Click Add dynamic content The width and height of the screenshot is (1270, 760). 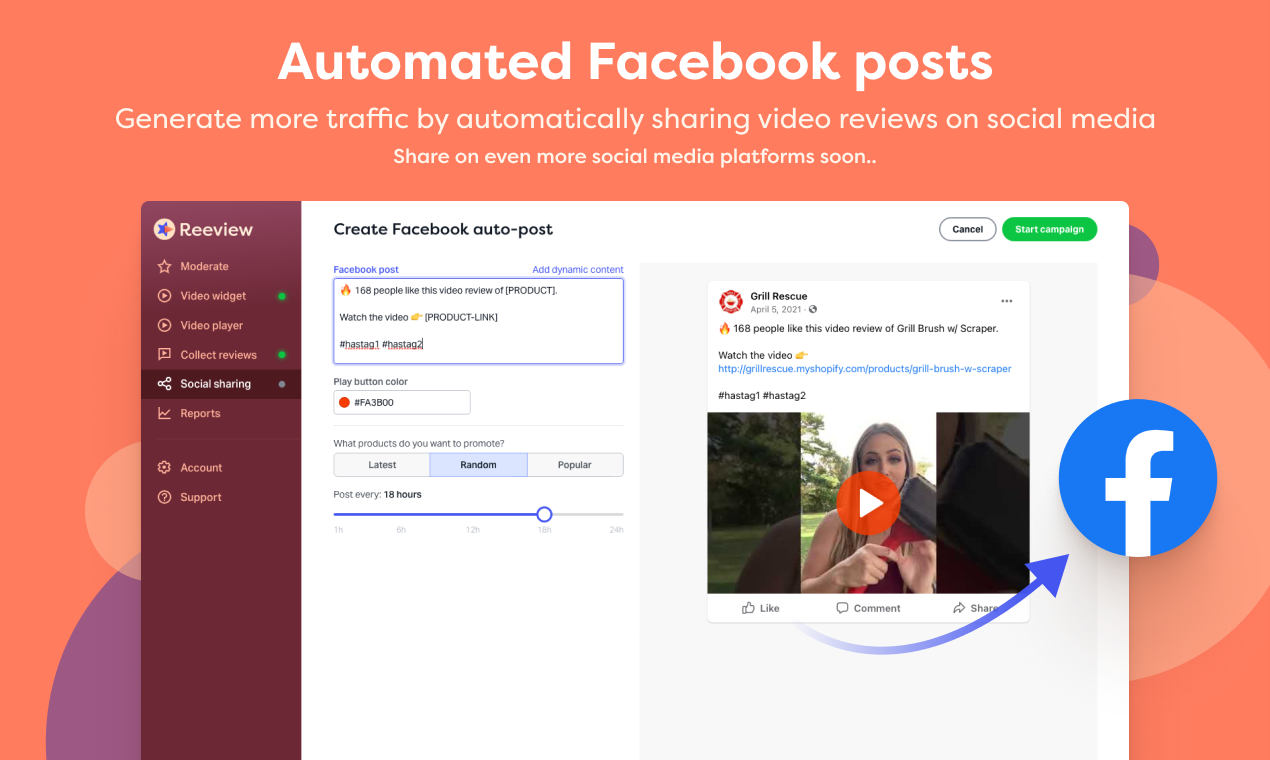[577, 269]
